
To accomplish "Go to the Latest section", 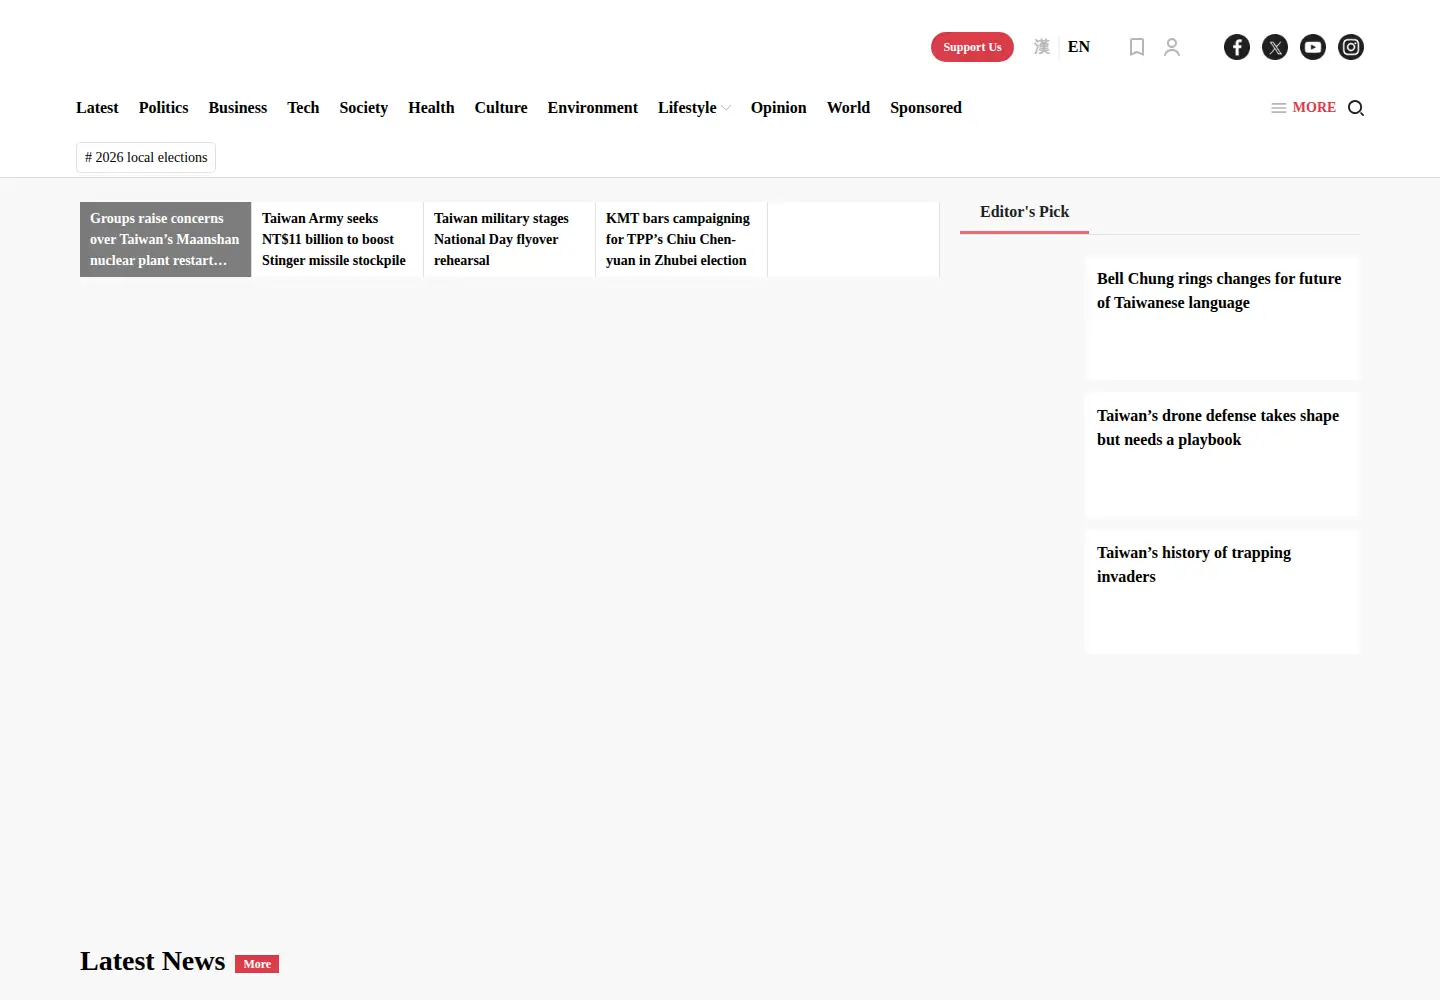I will [97, 108].
